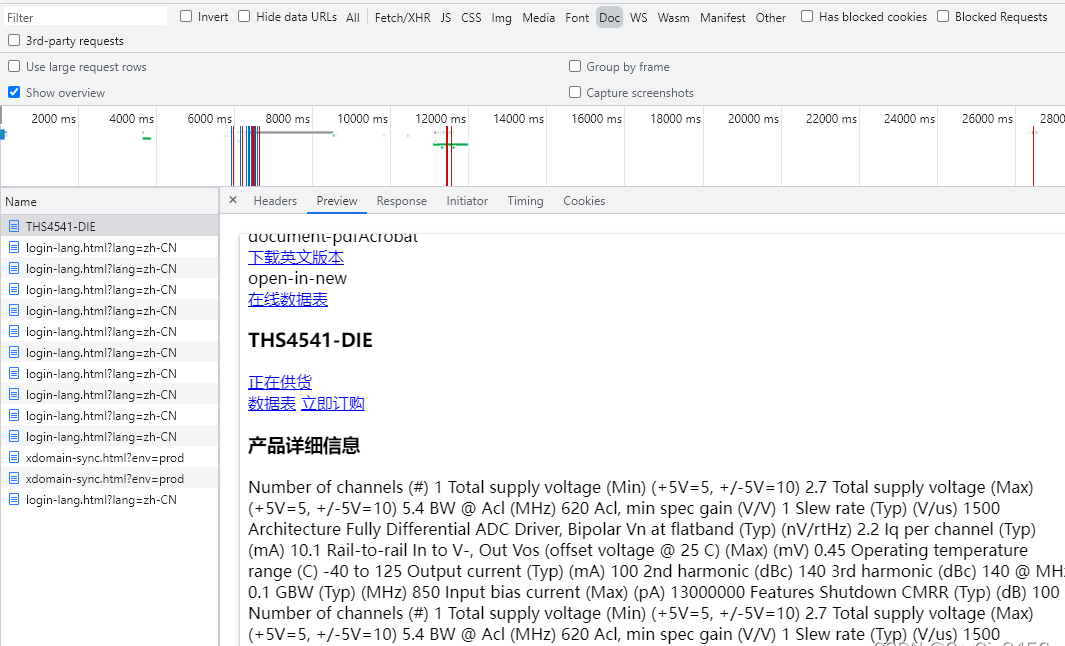
Task: Open the 数据表 link
Action: pyautogui.click(x=272, y=403)
